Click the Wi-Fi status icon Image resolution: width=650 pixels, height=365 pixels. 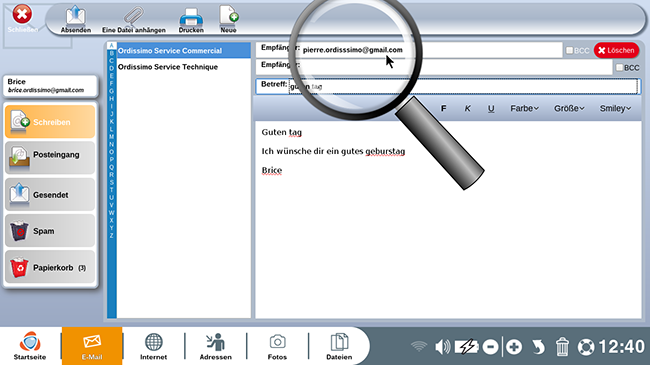pos(419,346)
